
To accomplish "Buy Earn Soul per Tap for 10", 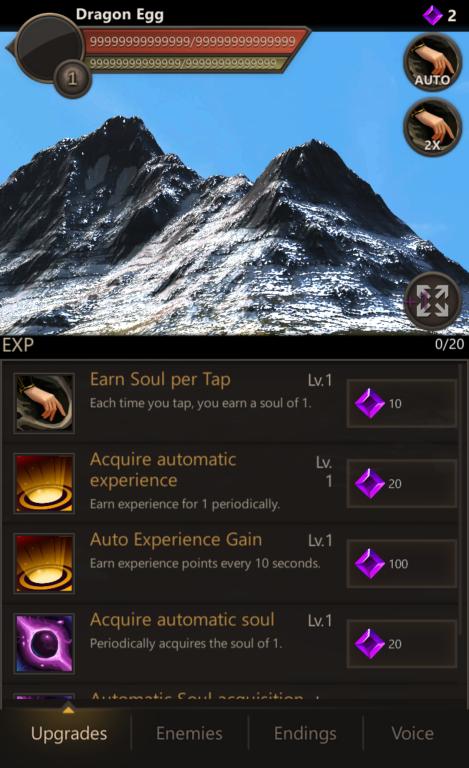I will 402,403.
